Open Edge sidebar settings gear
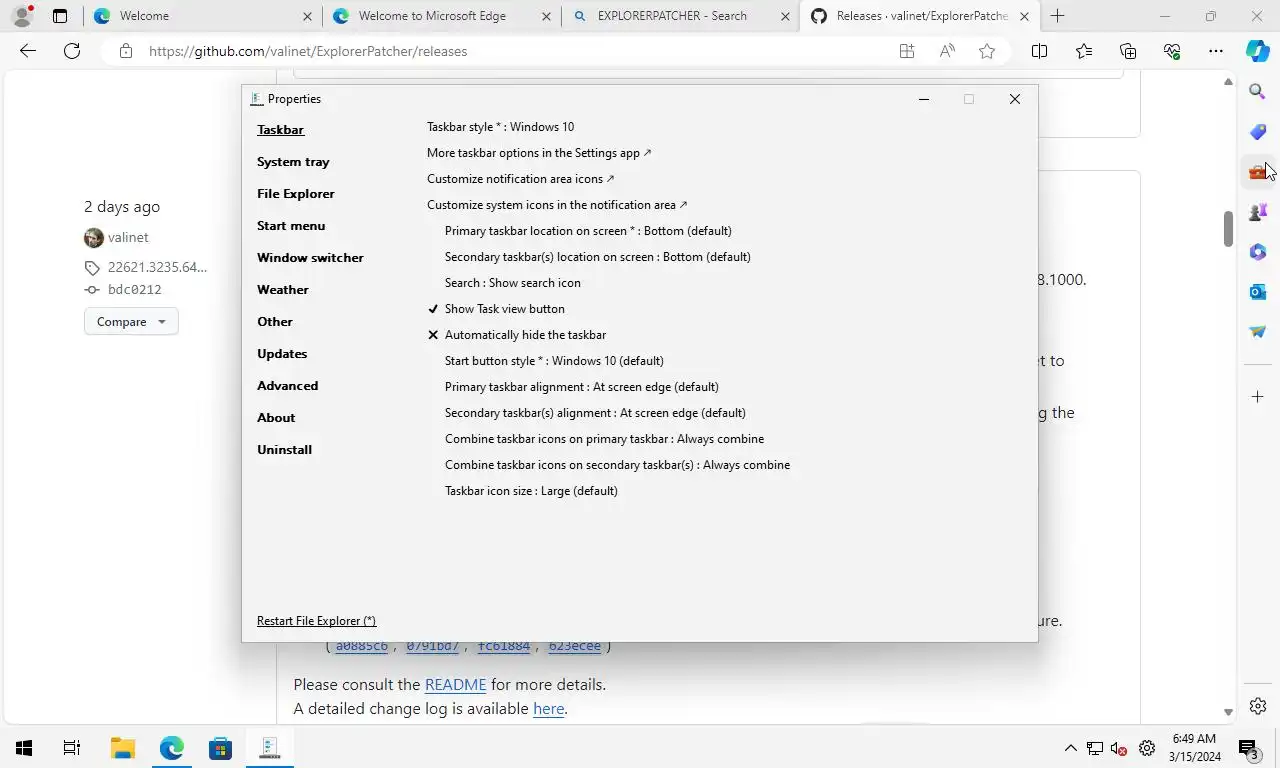Viewport: 1280px width, 768px height. tap(1258, 706)
